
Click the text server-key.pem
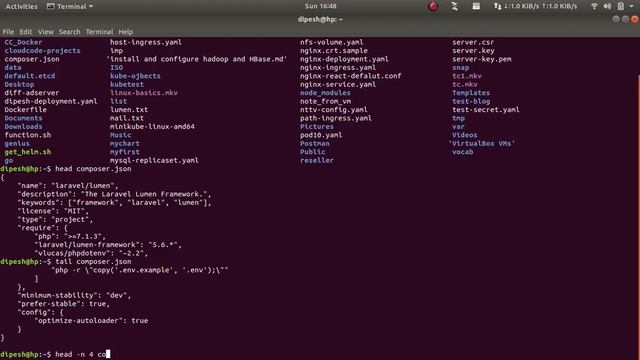point(482,59)
